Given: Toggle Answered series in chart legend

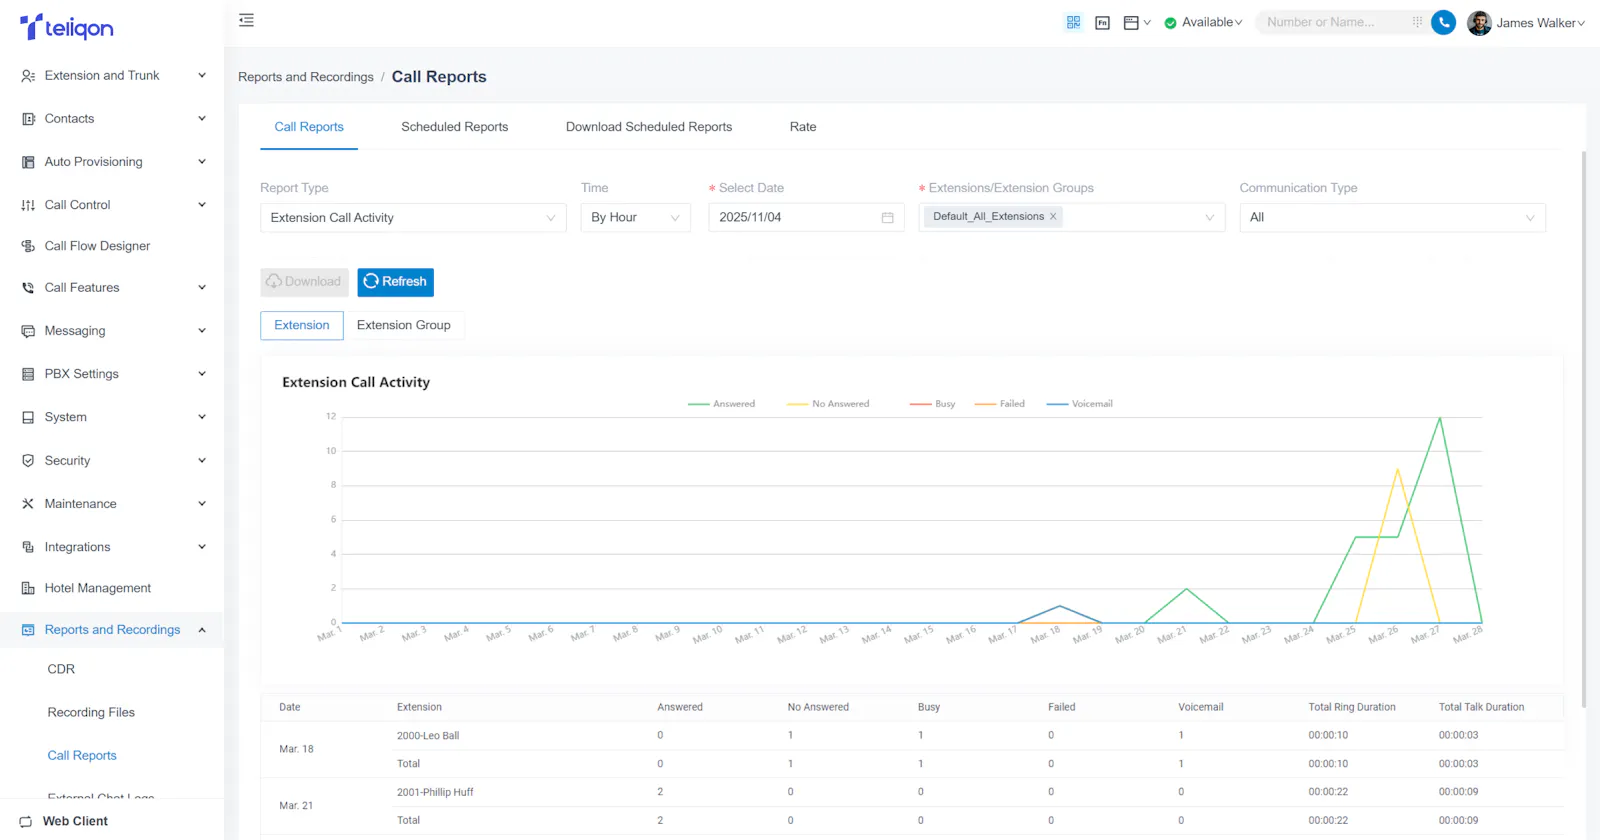Looking at the screenshot, I should [721, 404].
